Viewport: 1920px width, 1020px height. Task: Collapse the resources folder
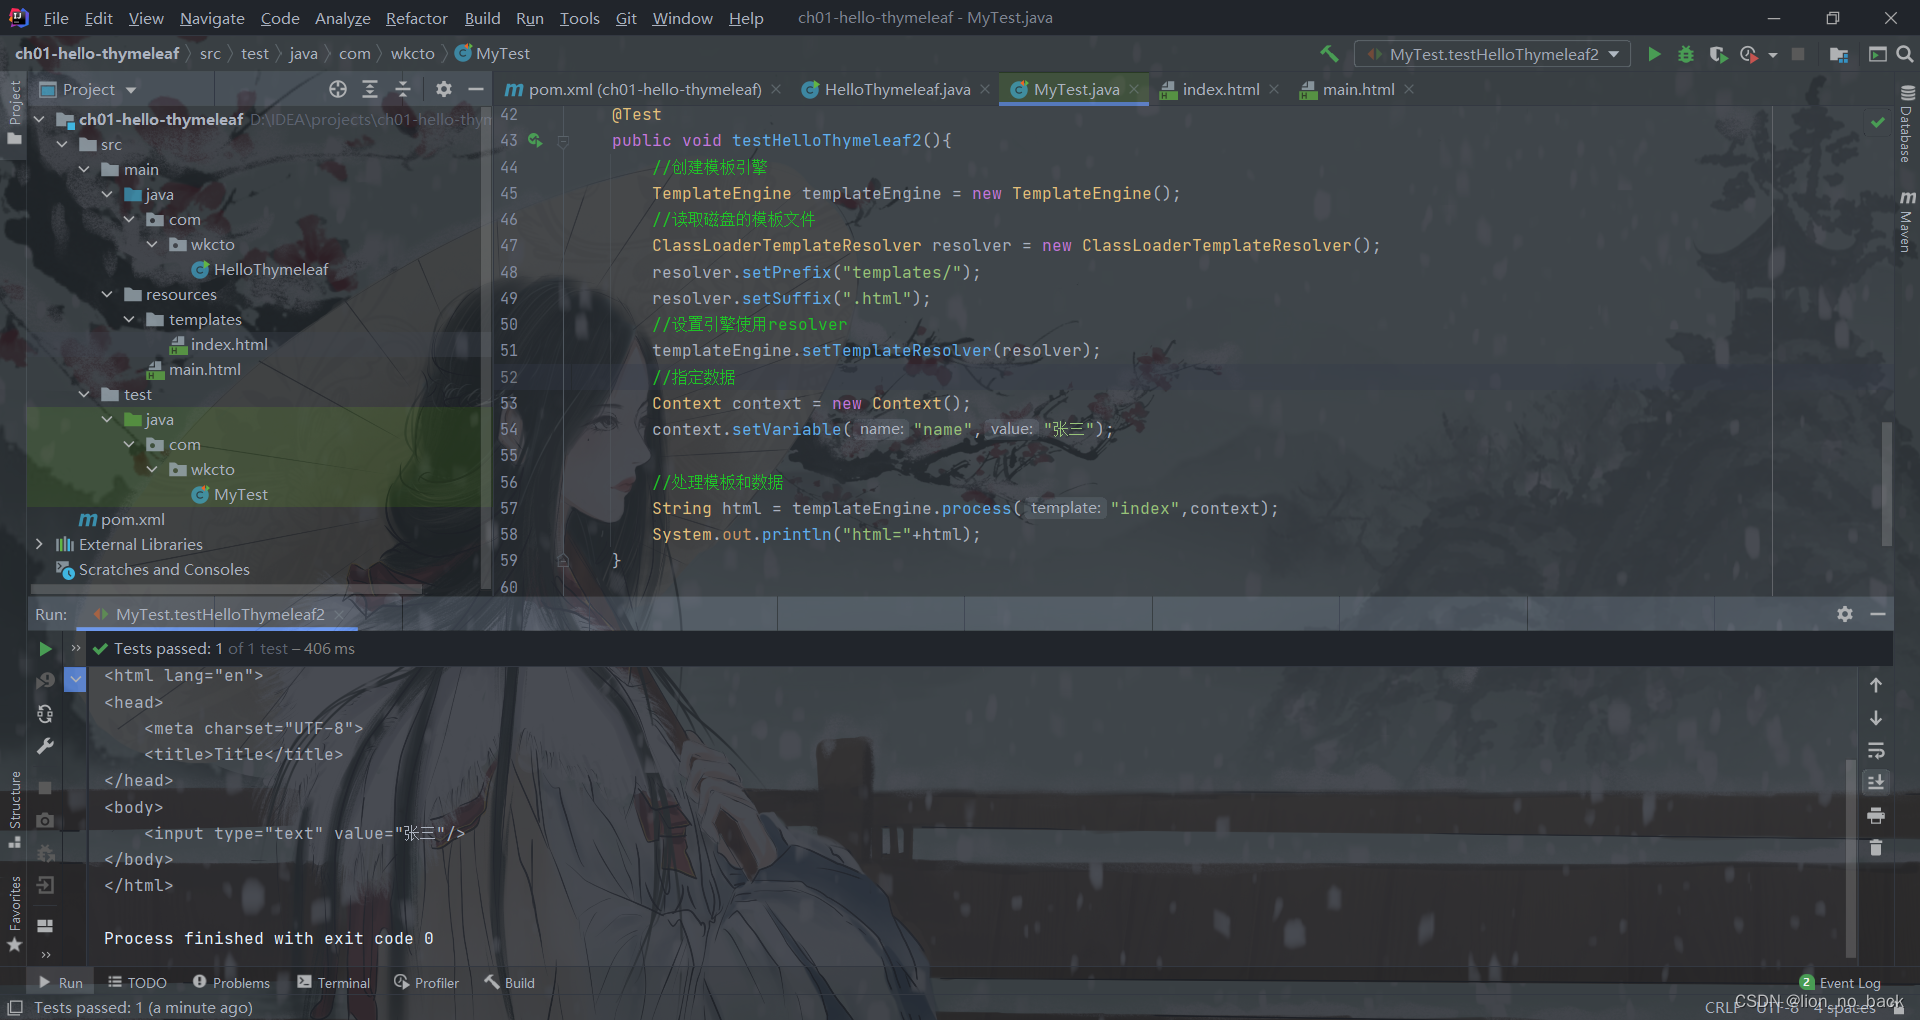(x=107, y=294)
